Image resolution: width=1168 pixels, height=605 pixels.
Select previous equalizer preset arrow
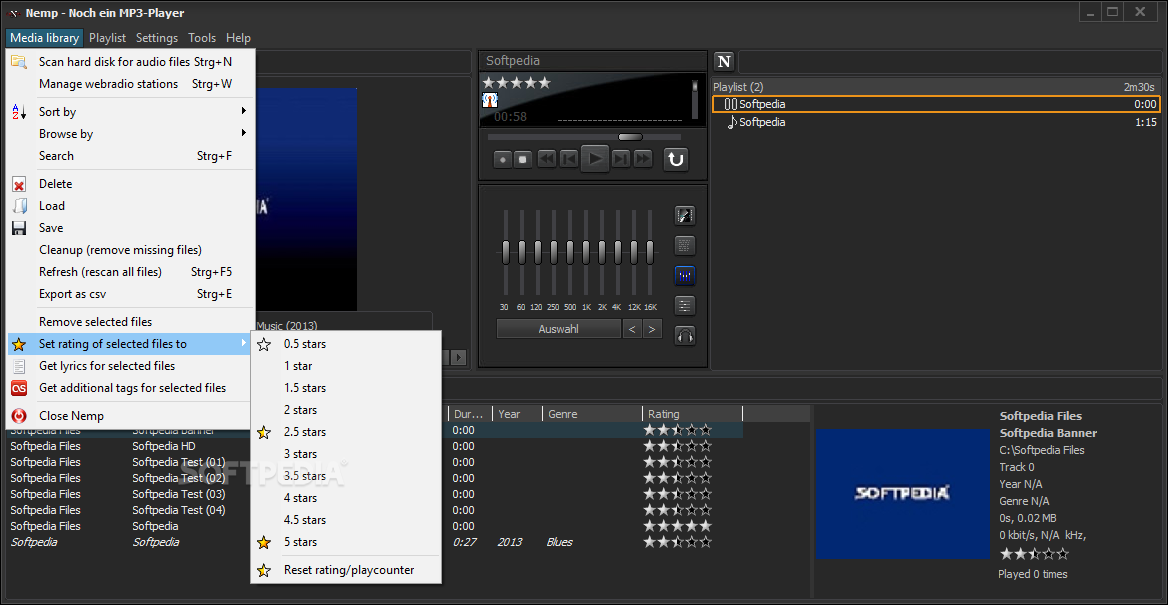pos(632,329)
